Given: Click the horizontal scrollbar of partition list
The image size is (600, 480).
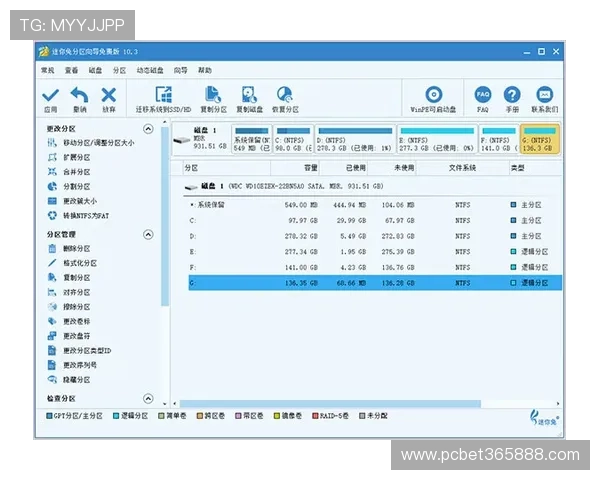Looking at the screenshot, I should click(x=330, y=403).
